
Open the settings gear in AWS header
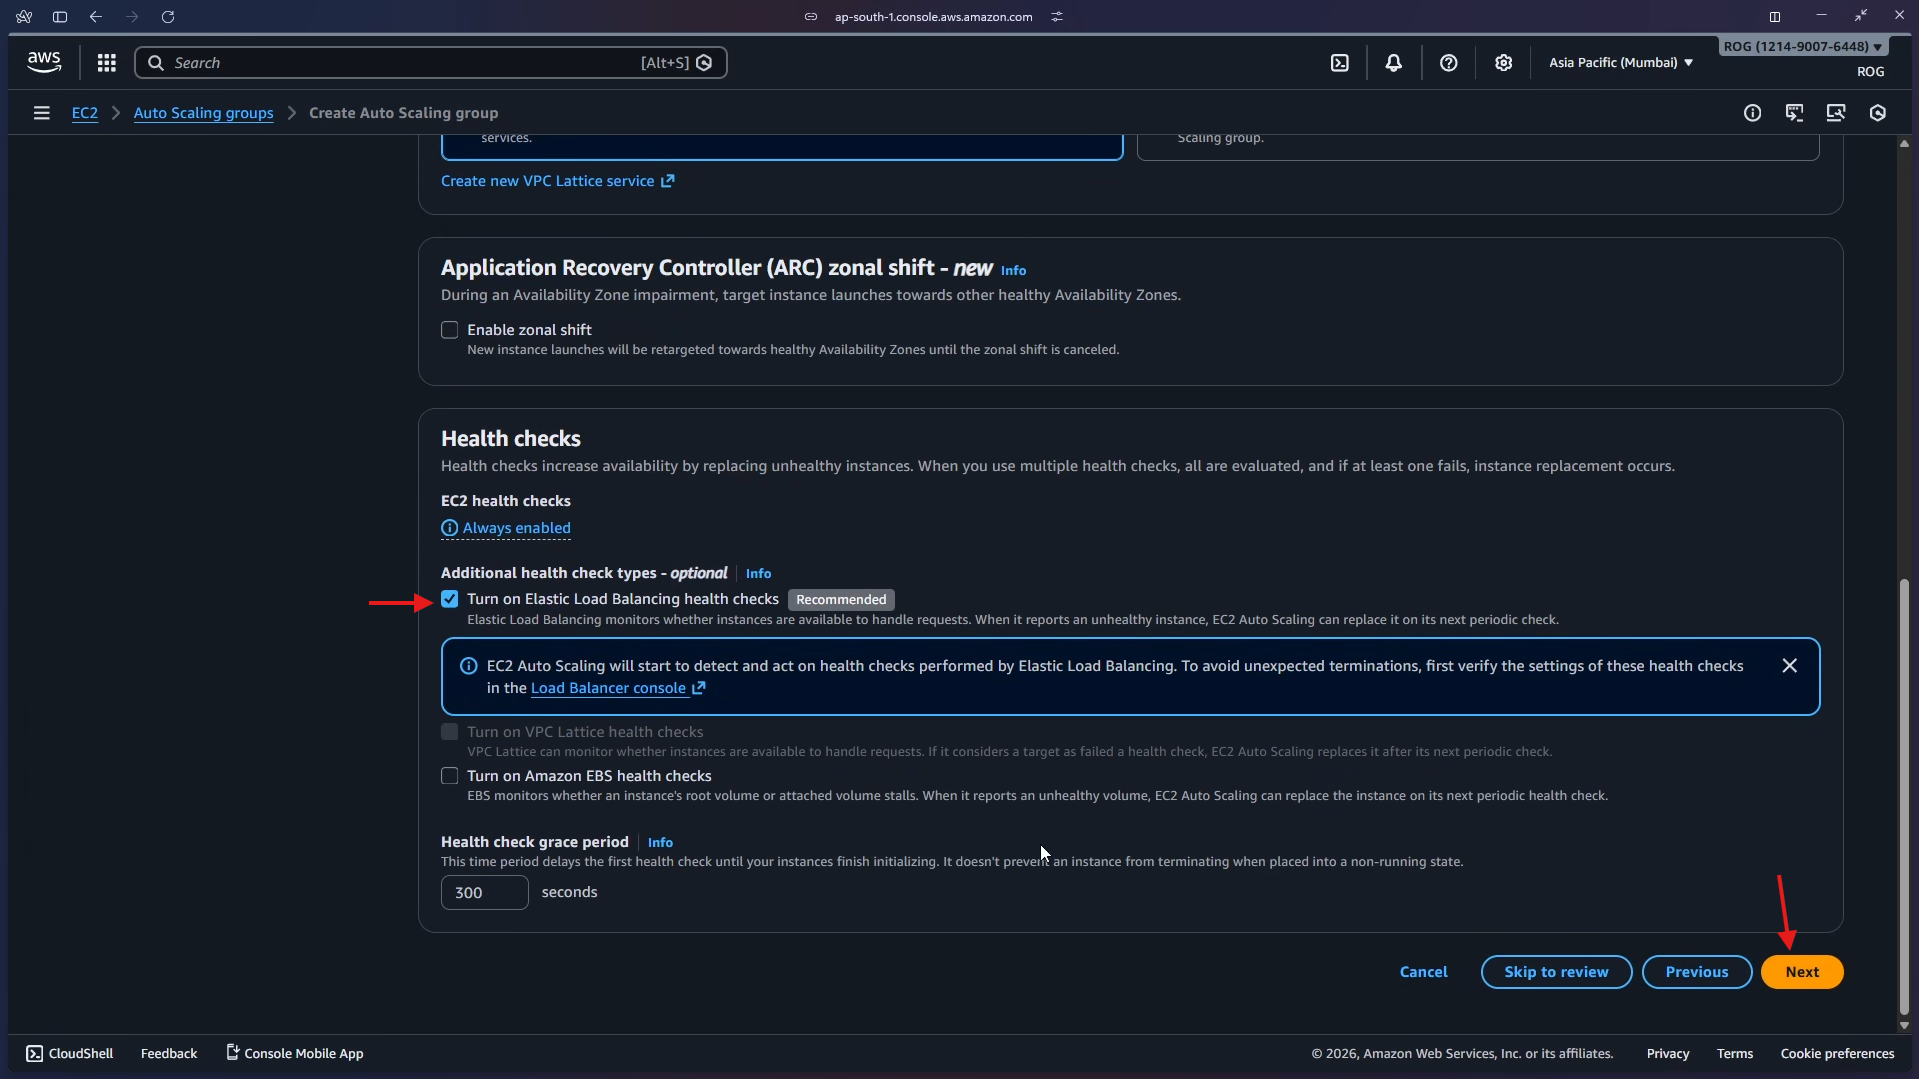[1503, 63]
